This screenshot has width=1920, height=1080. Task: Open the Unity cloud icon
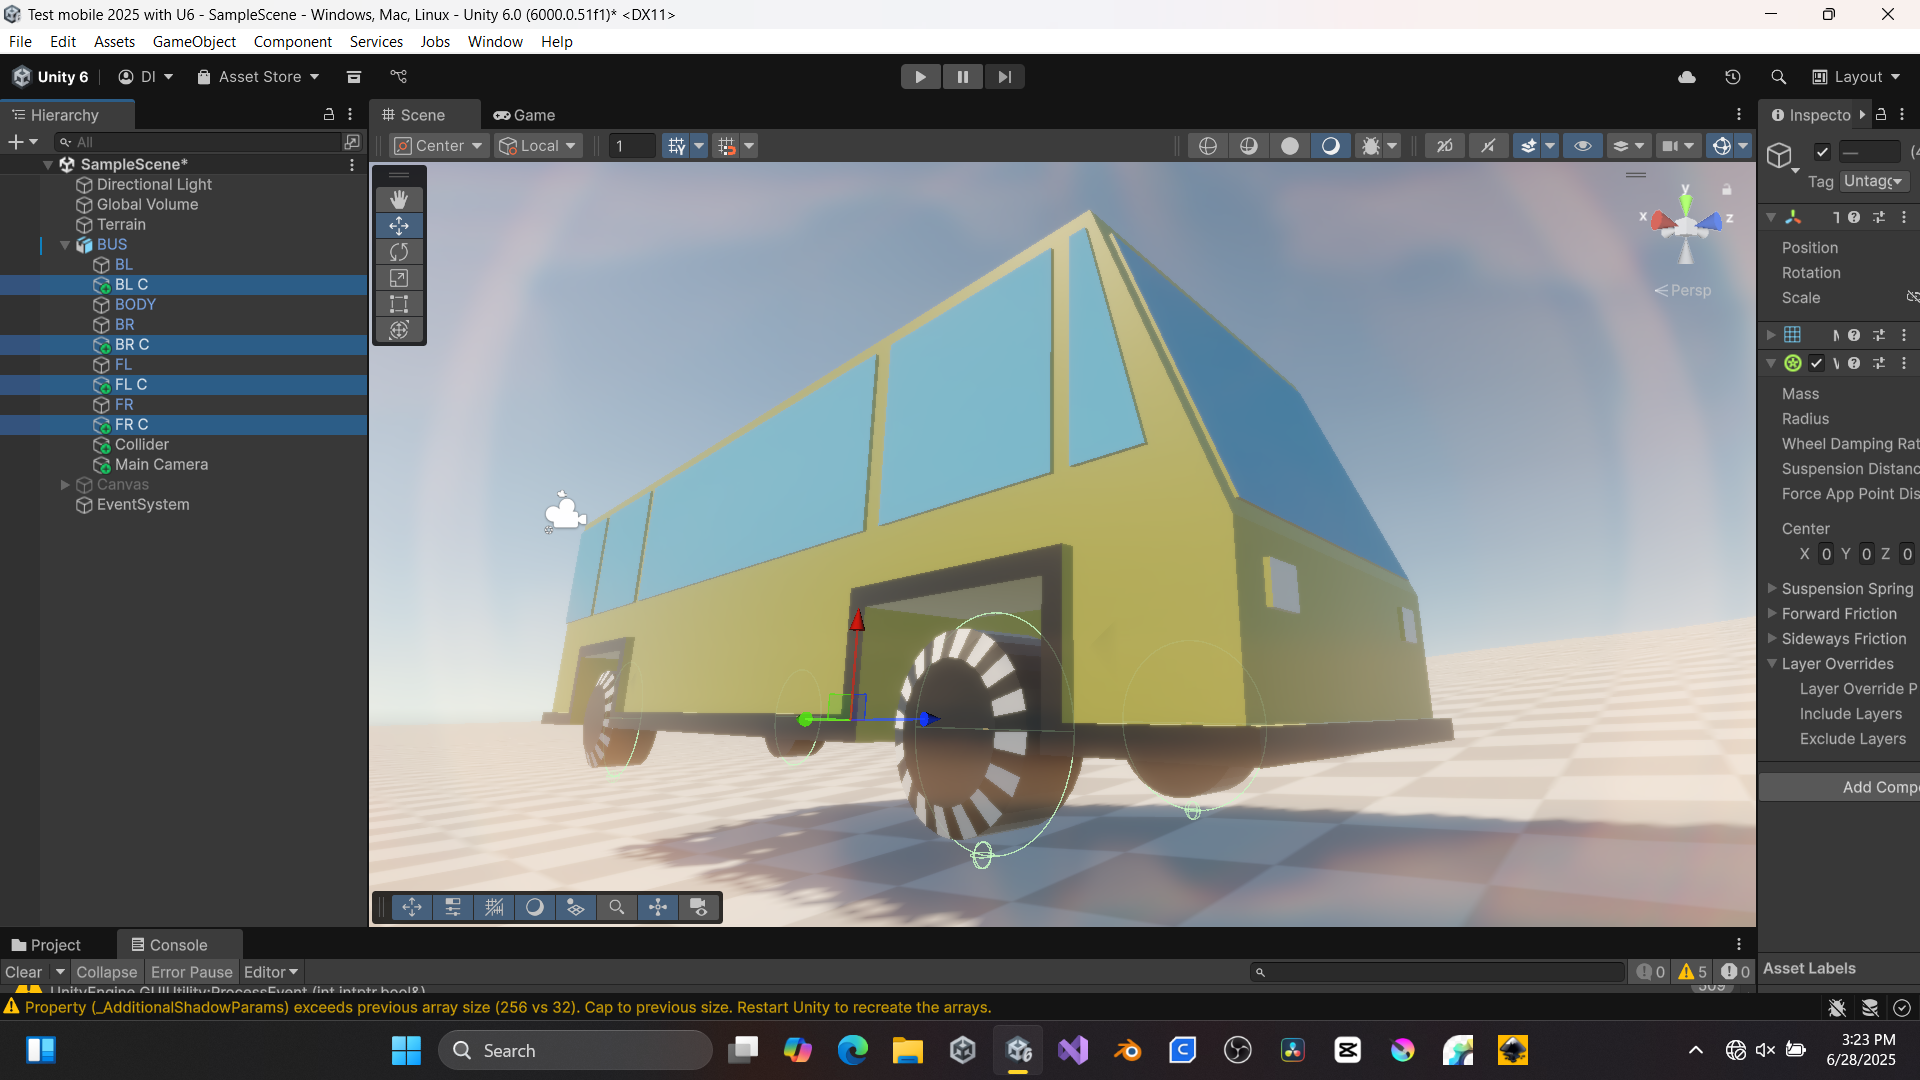1687,77
